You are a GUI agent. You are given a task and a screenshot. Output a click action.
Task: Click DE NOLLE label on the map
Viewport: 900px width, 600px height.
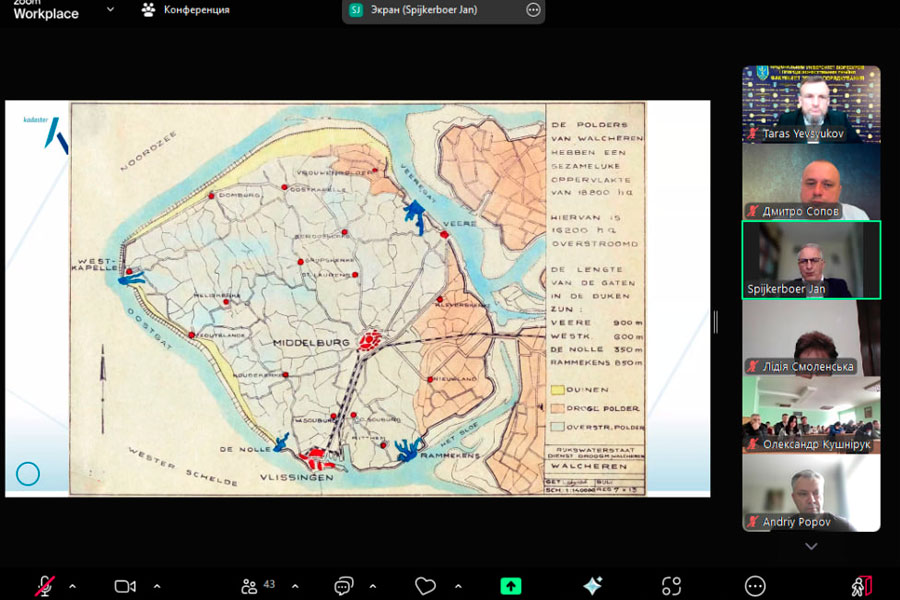point(245,450)
